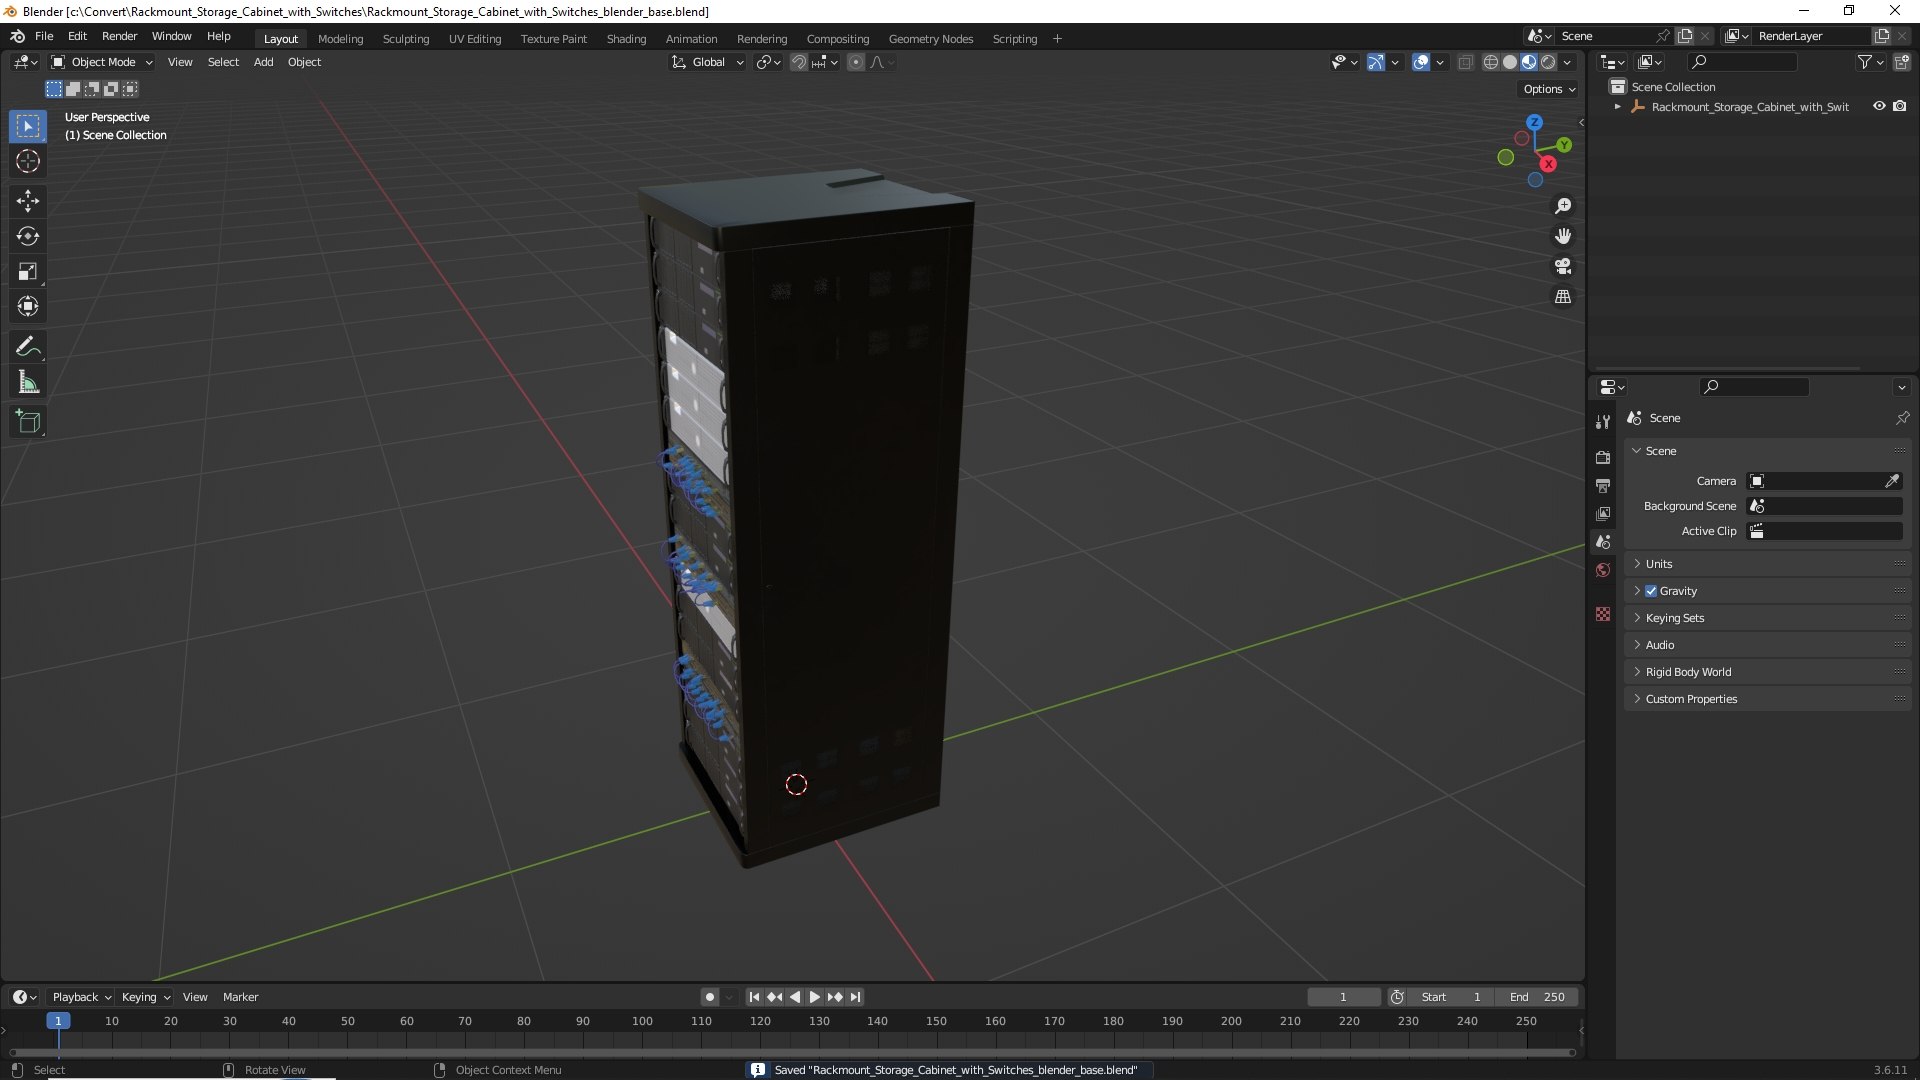Toggle auto keying record button
Image resolution: width=1920 pixels, height=1080 pixels.
point(709,997)
